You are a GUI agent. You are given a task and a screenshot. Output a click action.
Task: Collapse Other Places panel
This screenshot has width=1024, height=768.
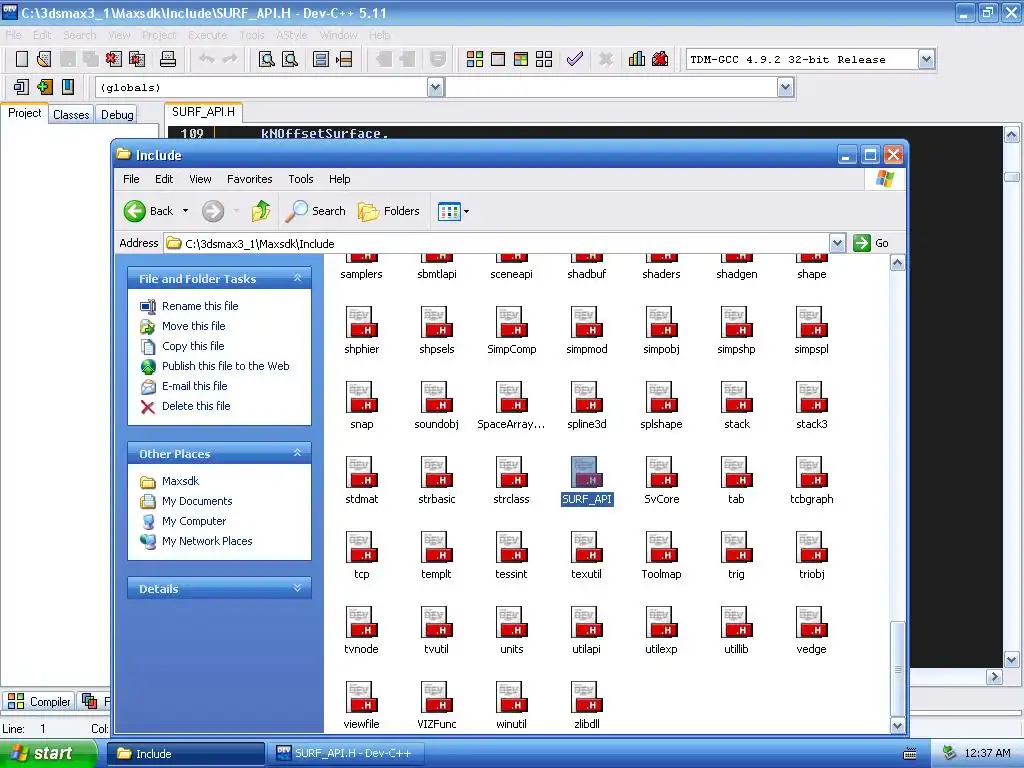pyautogui.click(x=297, y=453)
